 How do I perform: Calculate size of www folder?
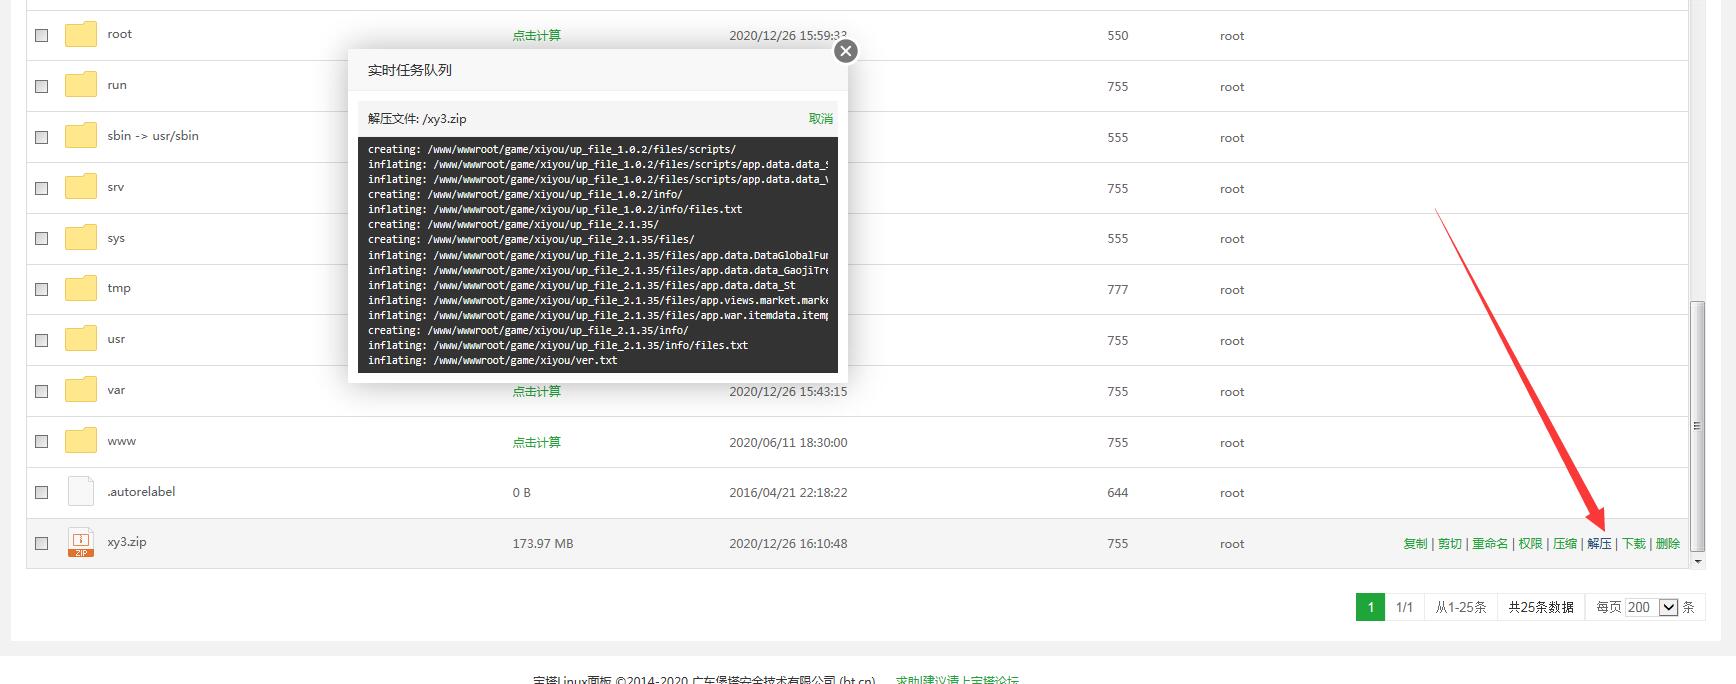[536, 442]
